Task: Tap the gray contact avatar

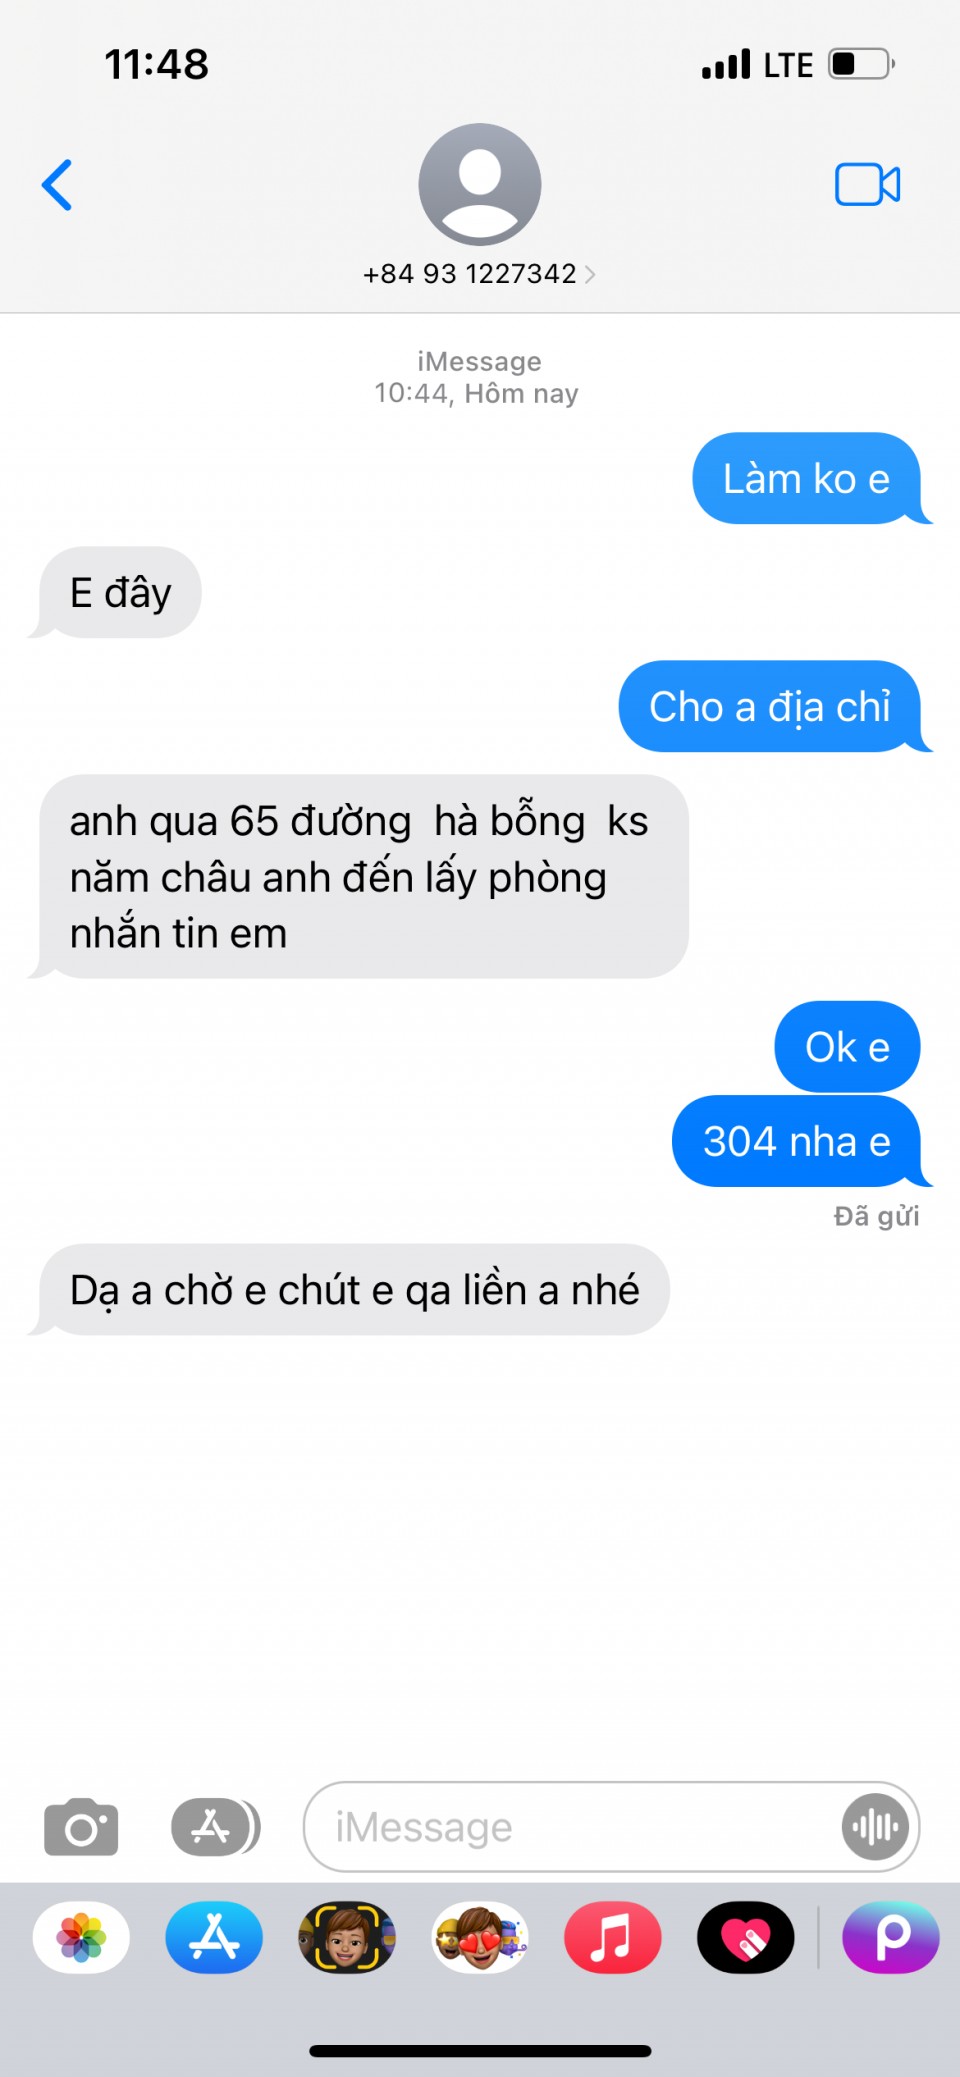Action: (480, 184)
